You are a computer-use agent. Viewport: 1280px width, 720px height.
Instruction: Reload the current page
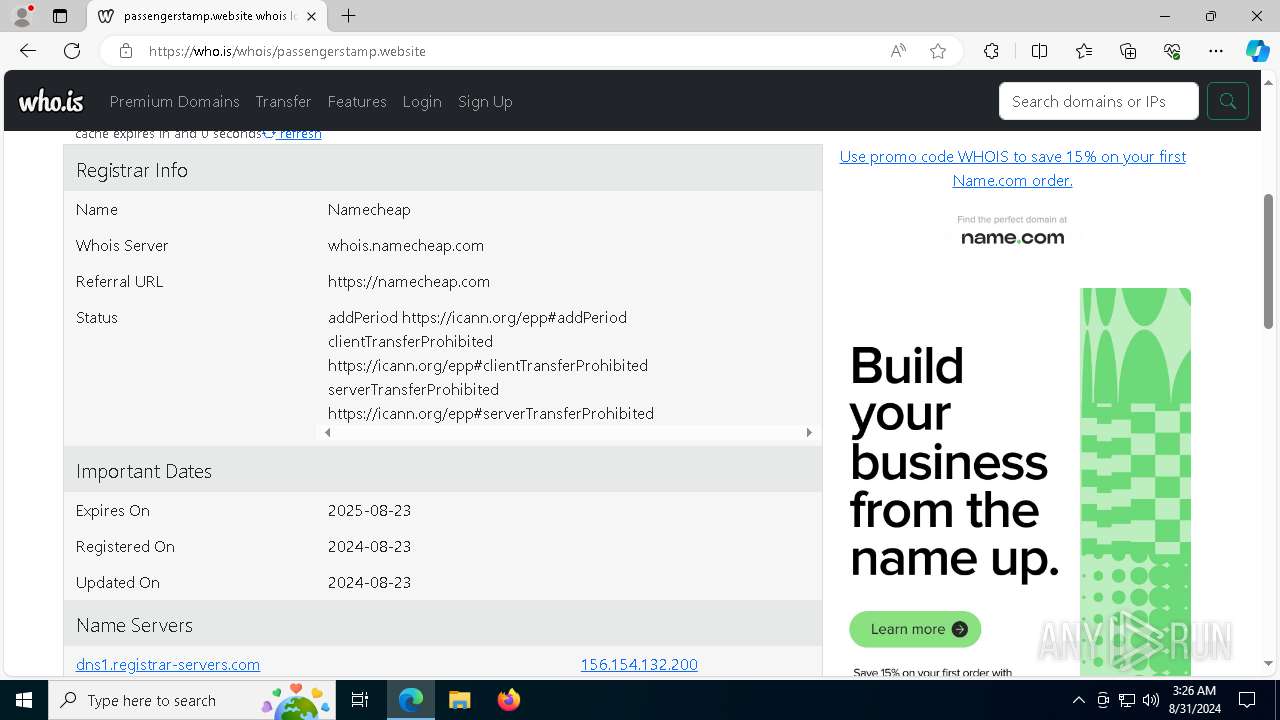click(x=72, y=51)
